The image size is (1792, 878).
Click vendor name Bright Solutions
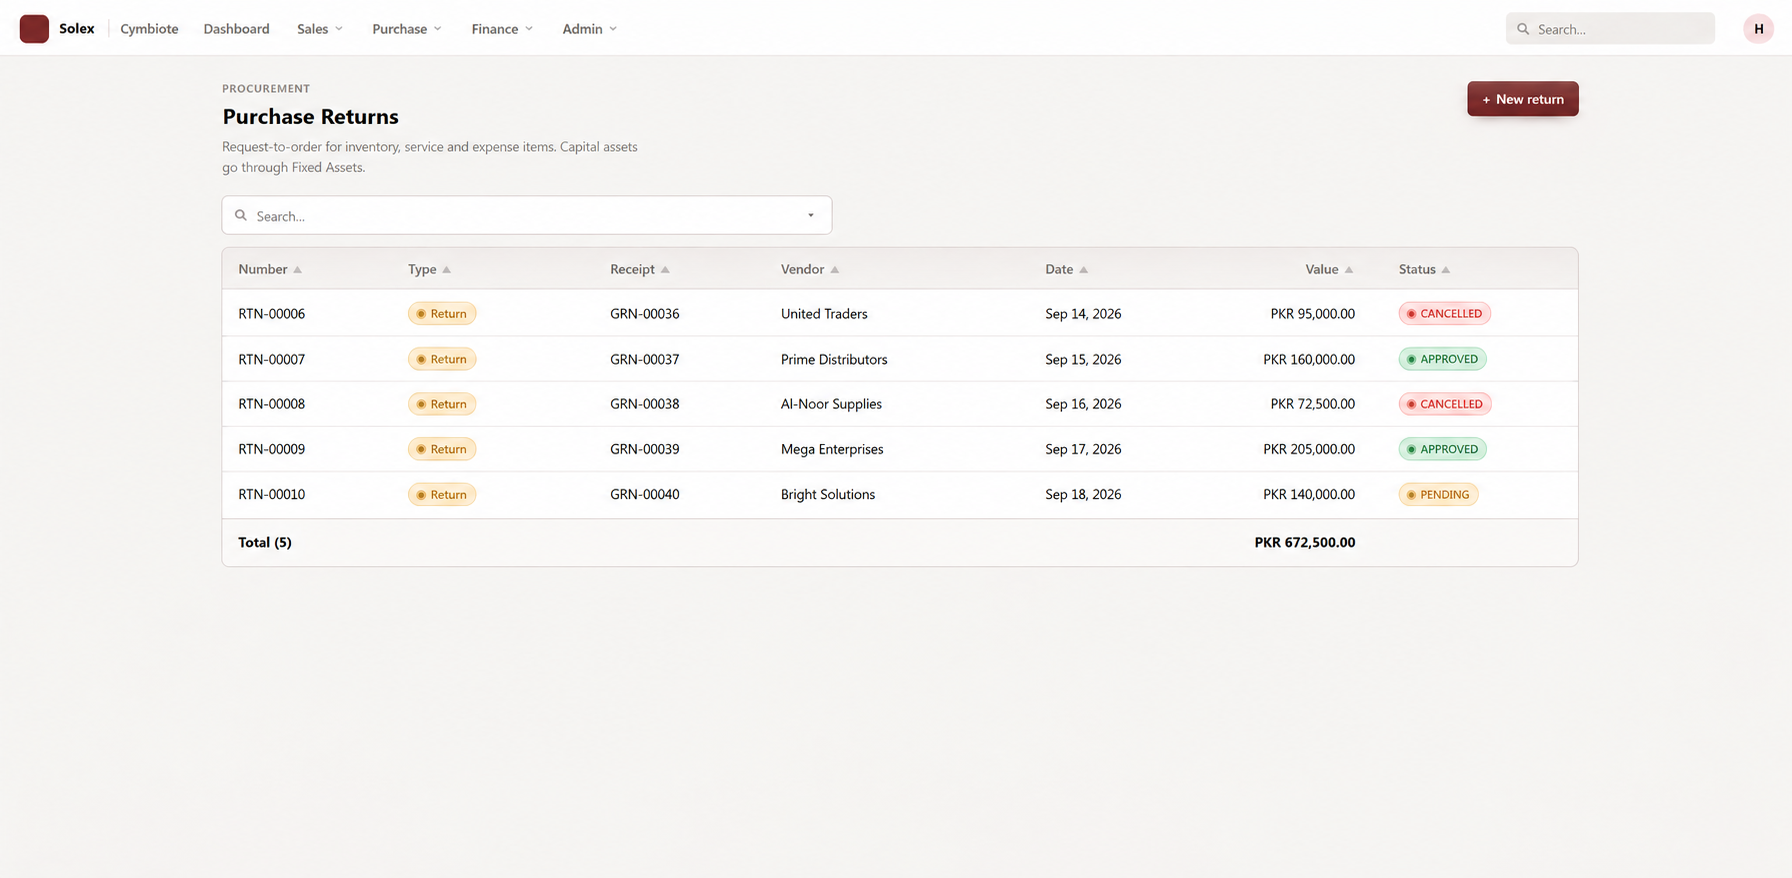point(828,495)
